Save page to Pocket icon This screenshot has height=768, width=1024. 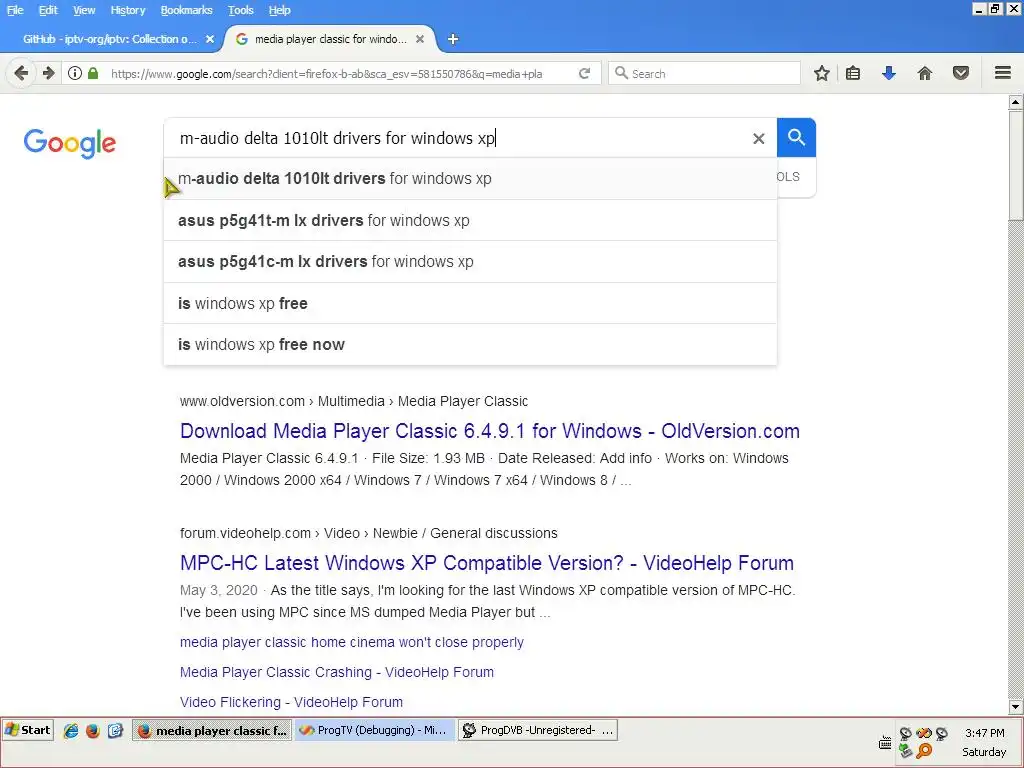961,73
